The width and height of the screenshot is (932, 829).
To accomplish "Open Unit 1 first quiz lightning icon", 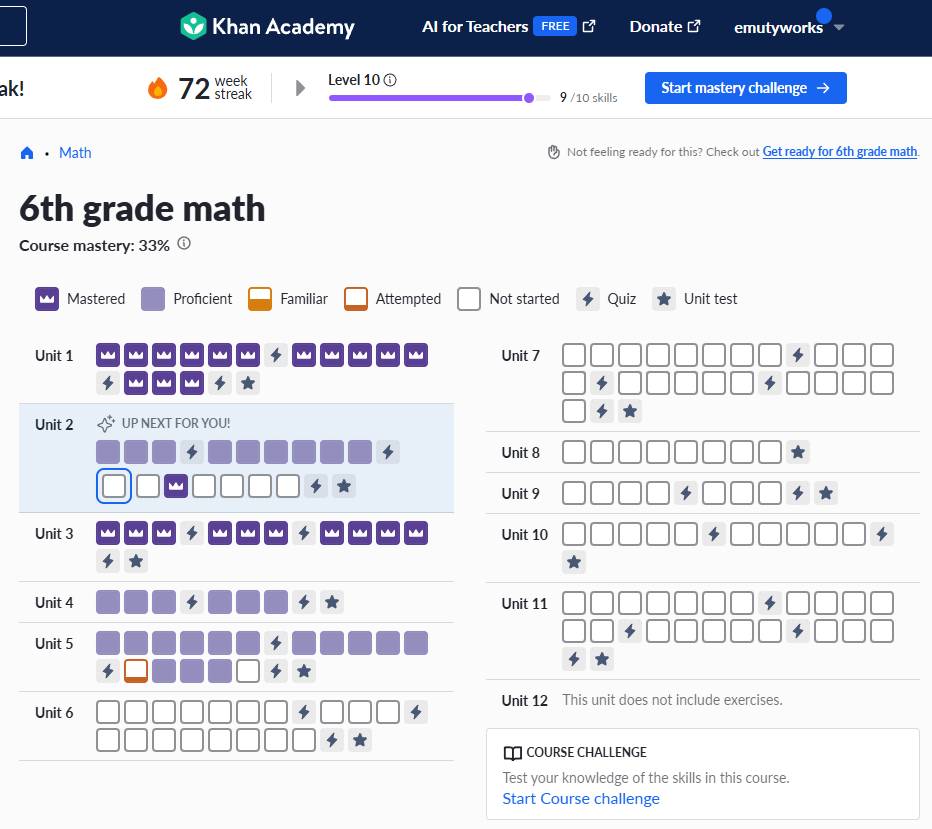I will [275, 355].
